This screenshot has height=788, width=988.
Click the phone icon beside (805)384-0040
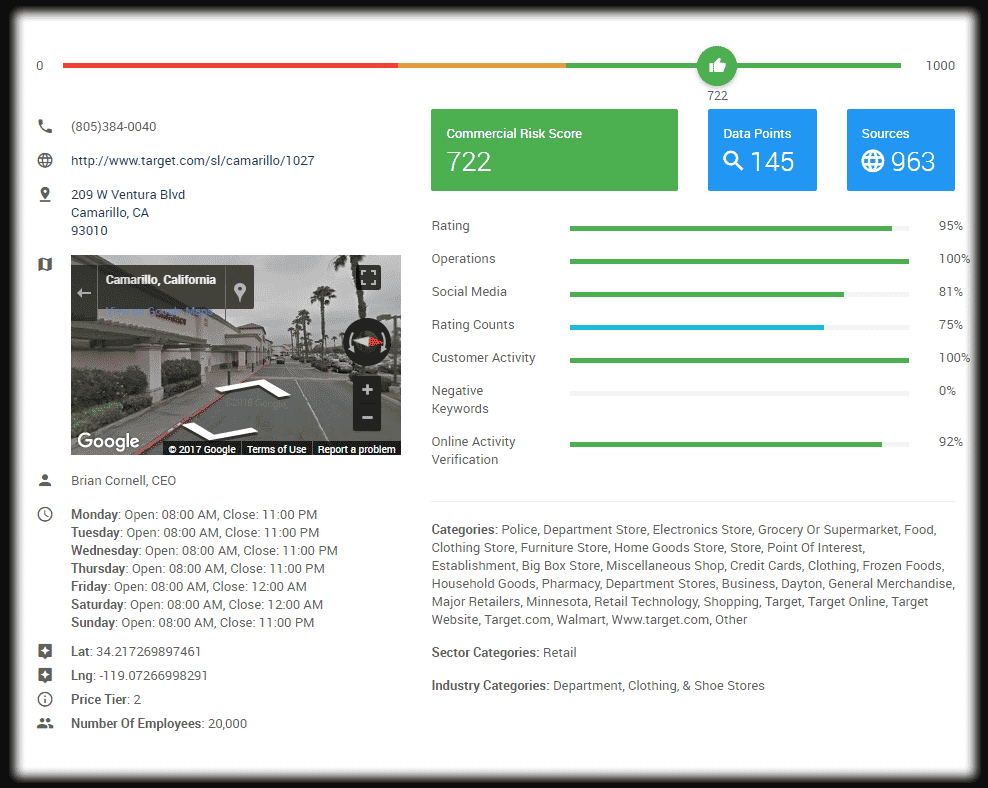[45, 126]
